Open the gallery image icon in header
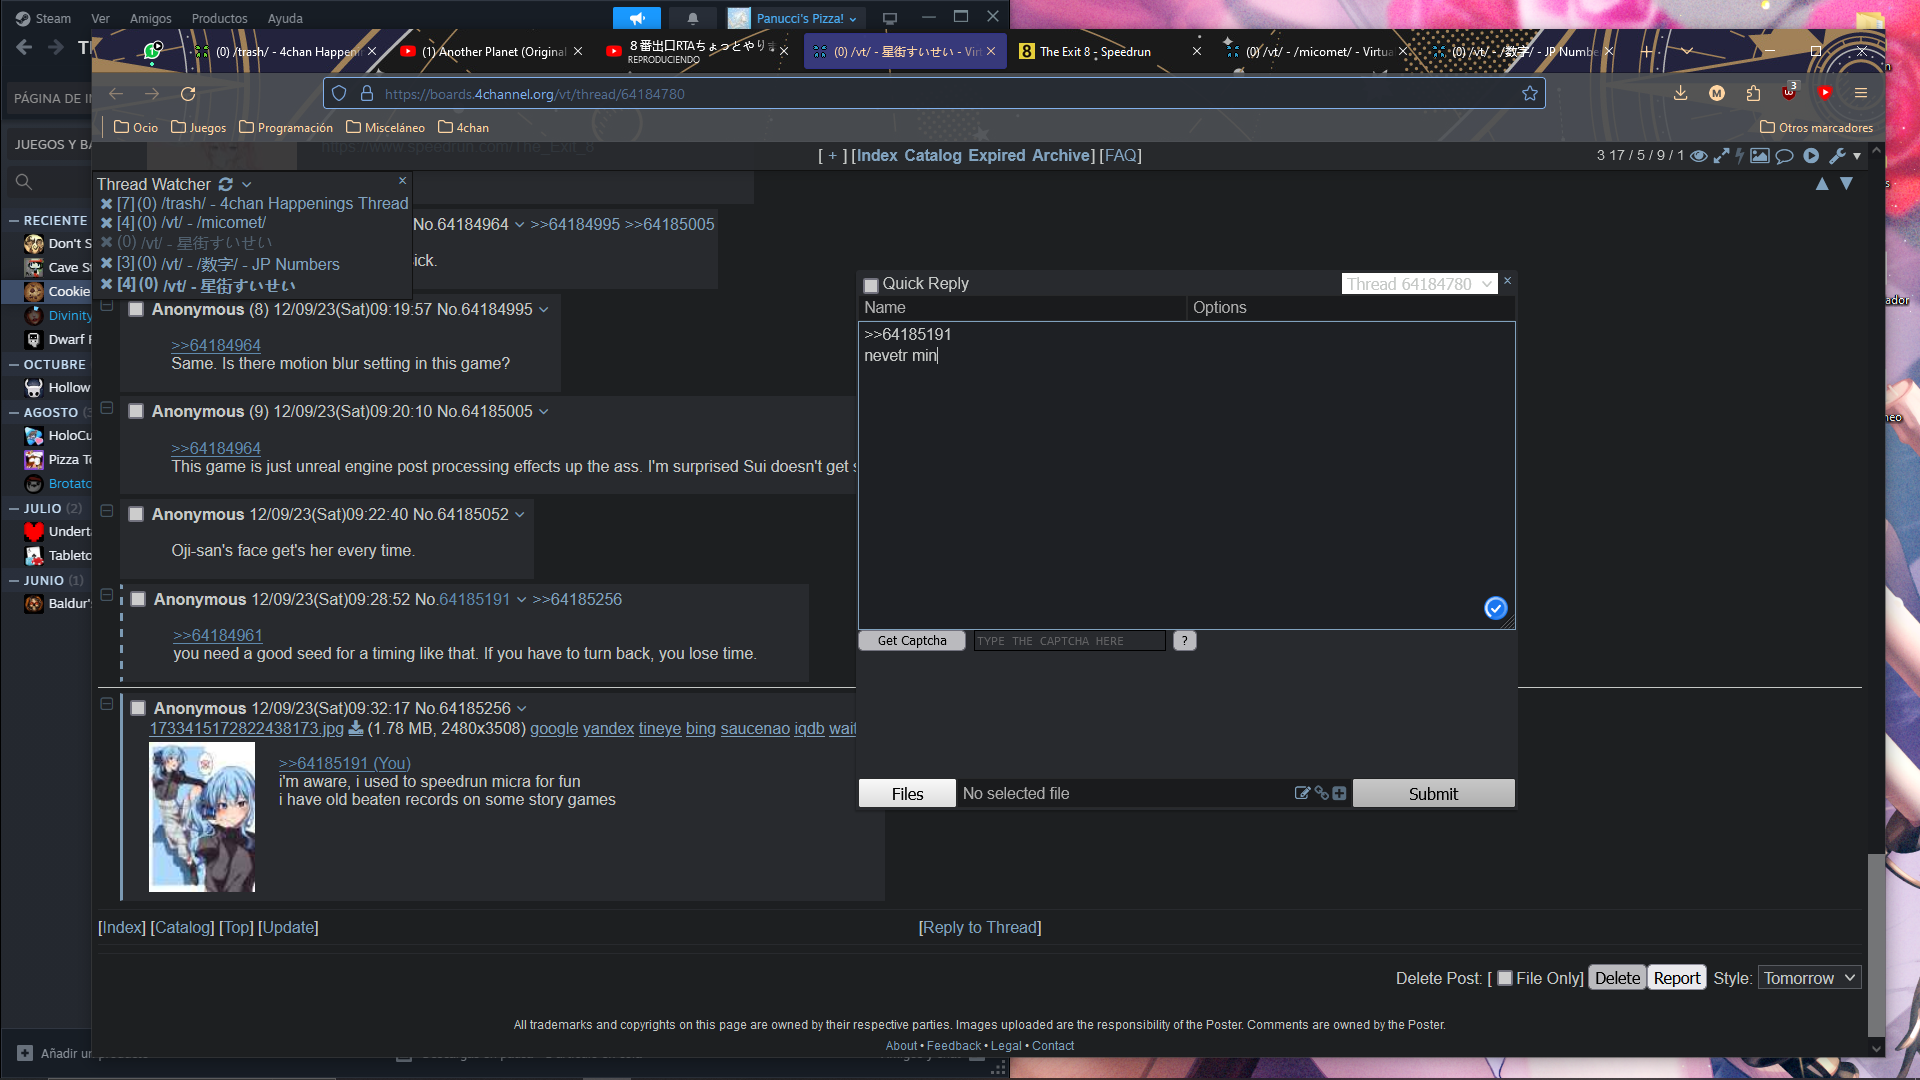 click(x=1760, y=156)
